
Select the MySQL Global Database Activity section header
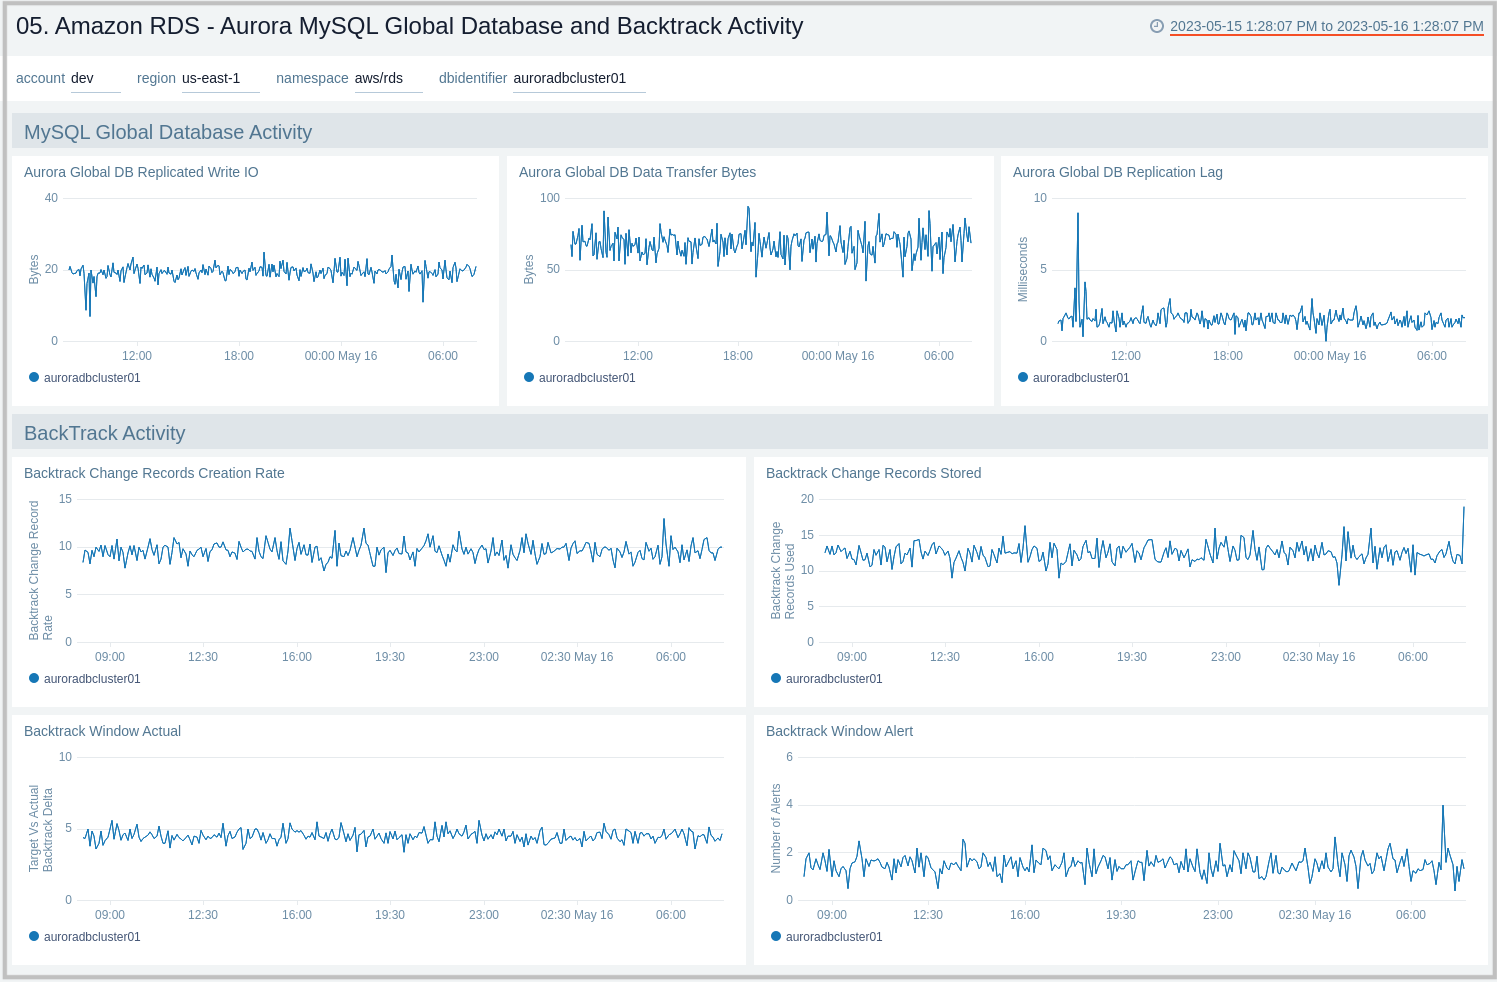tap(167, 131)
